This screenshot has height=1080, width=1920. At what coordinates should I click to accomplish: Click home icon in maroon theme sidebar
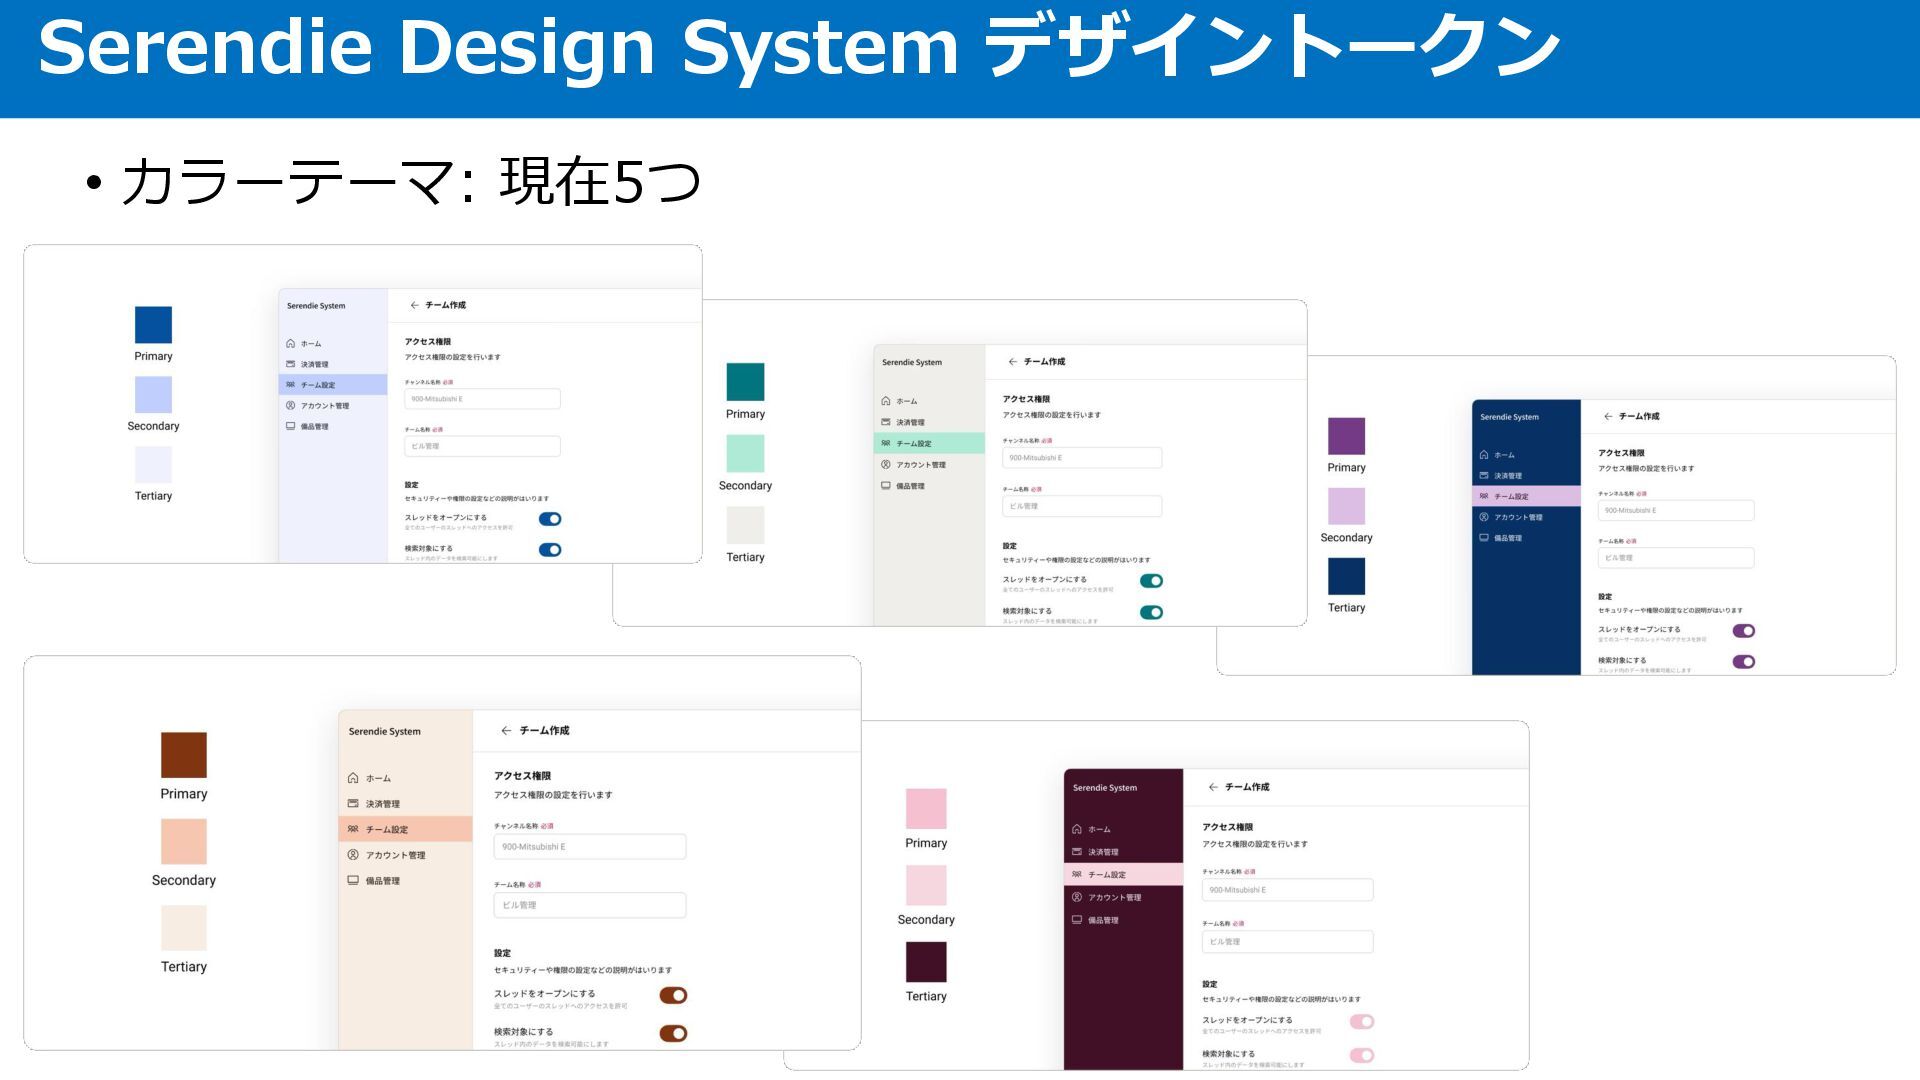click(x=1077, y=829)
